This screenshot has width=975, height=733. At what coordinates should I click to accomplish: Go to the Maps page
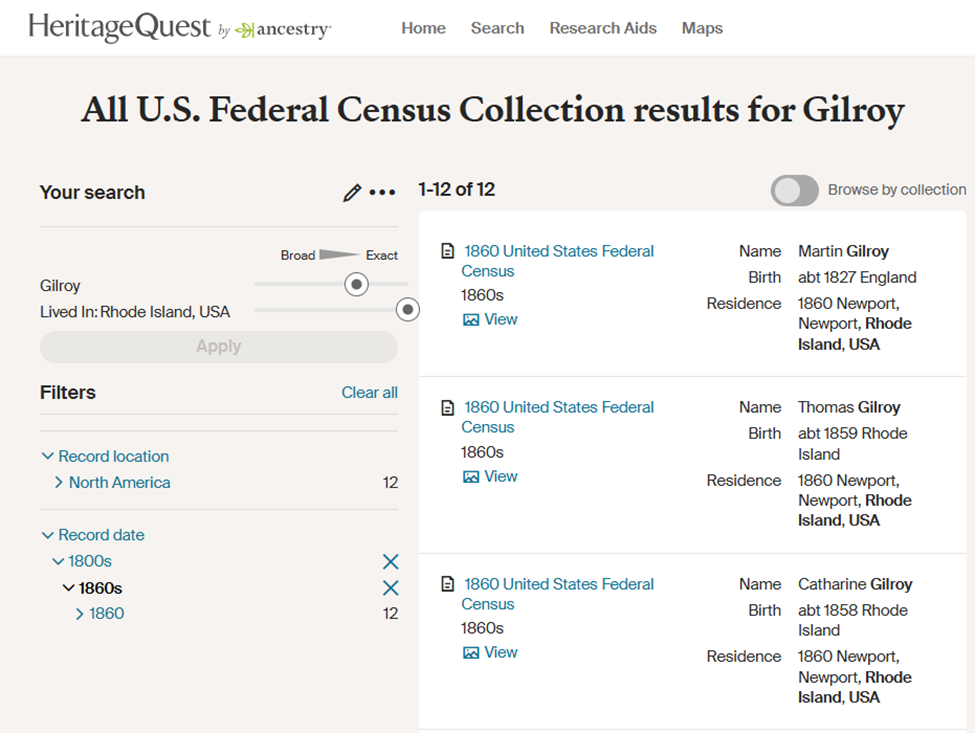tap(702, 28)
